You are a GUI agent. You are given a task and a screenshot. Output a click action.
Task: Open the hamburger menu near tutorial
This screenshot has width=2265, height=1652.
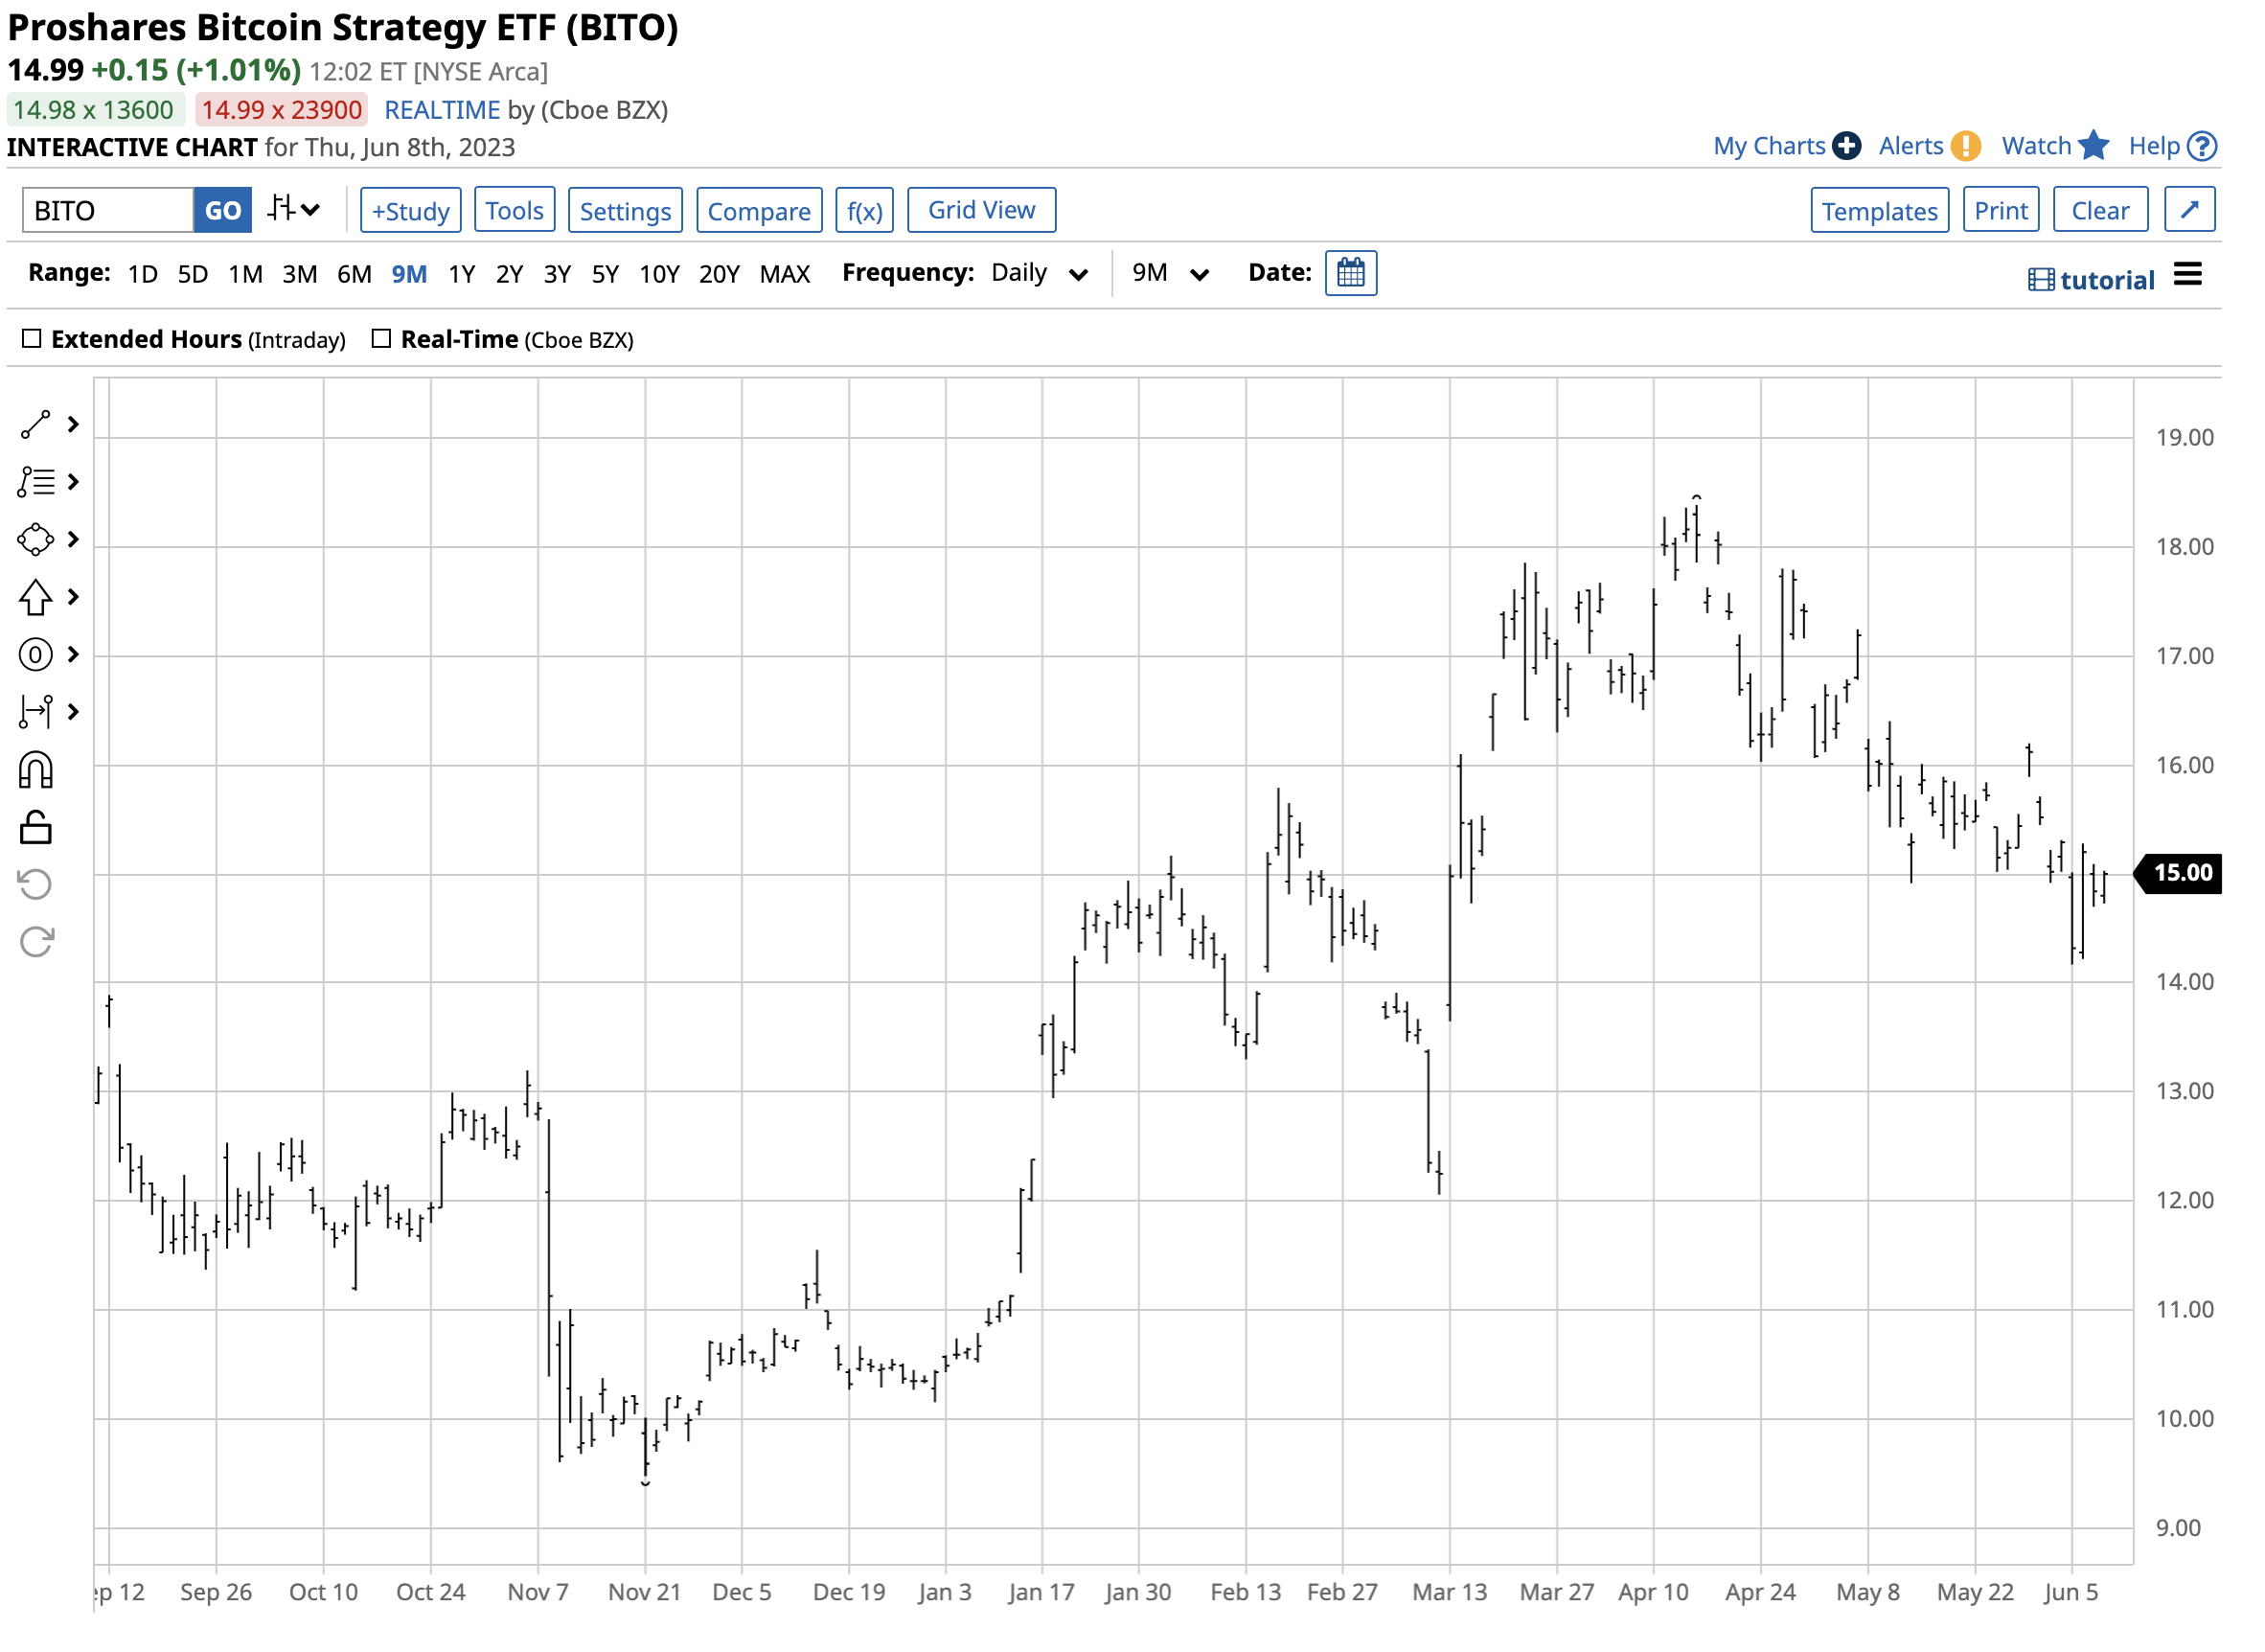click(2189, 272)
